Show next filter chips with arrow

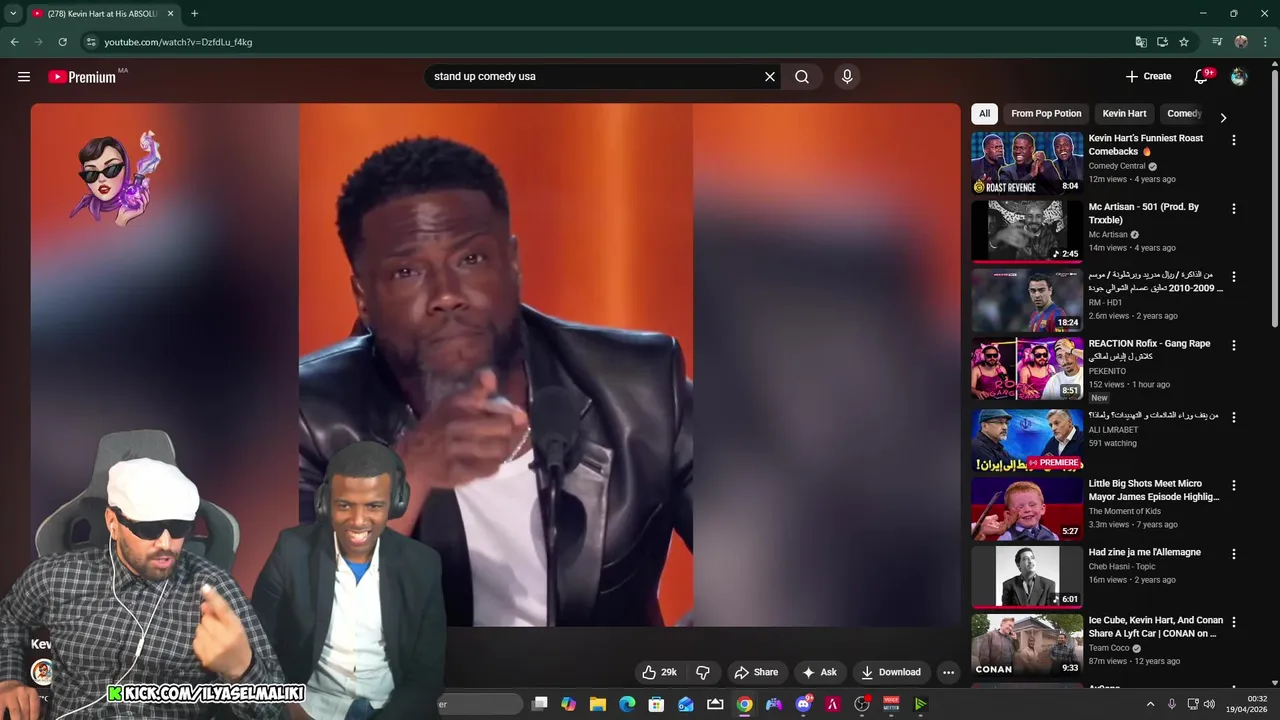tap(1223, 117)
